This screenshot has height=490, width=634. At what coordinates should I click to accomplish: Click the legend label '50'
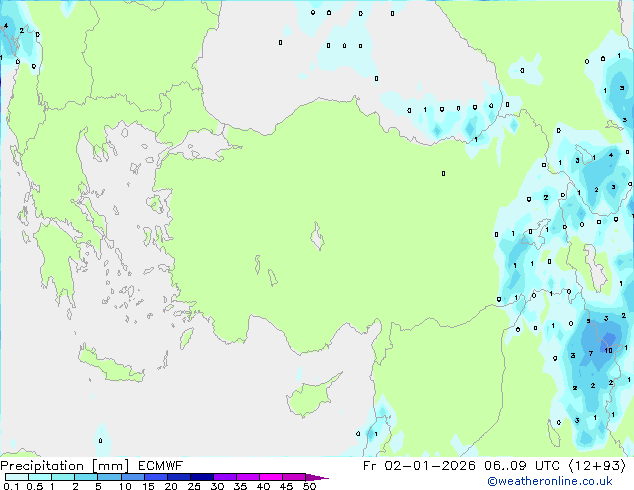[309, 486]
